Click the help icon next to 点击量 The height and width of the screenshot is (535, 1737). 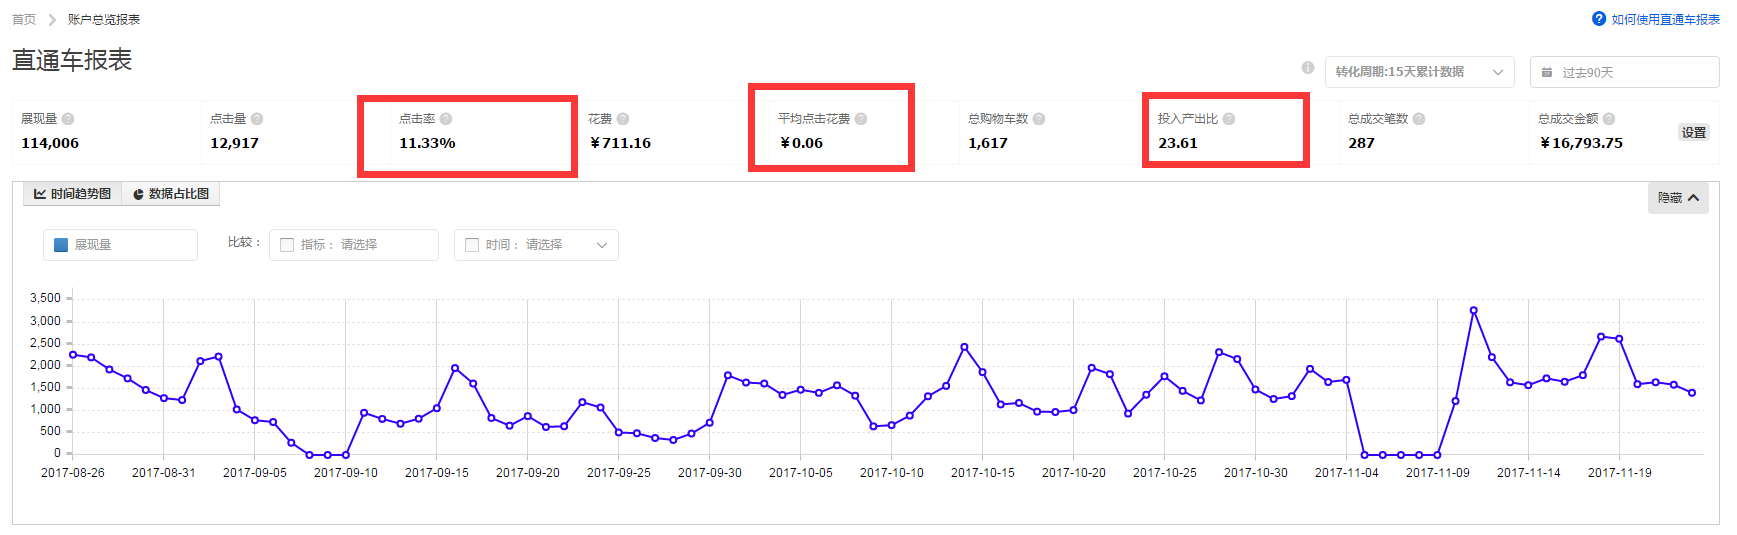coord(257,119)
